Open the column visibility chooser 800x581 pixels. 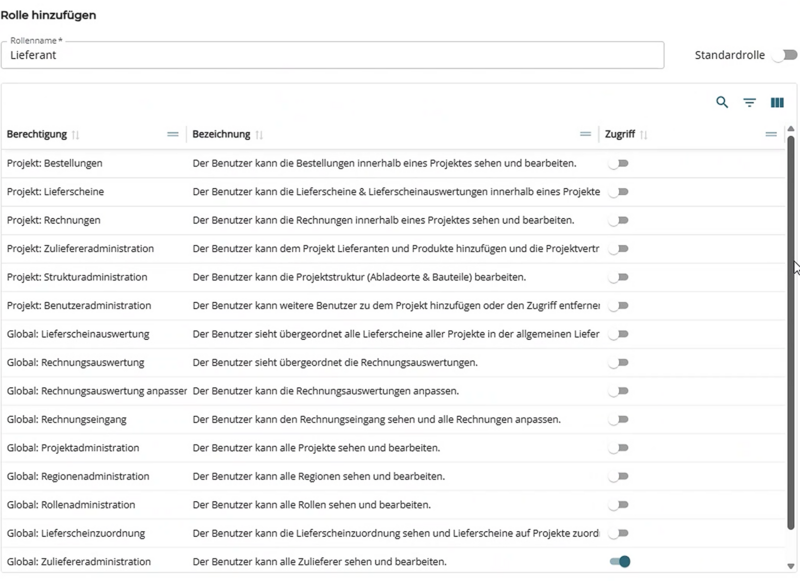point(777,102)
